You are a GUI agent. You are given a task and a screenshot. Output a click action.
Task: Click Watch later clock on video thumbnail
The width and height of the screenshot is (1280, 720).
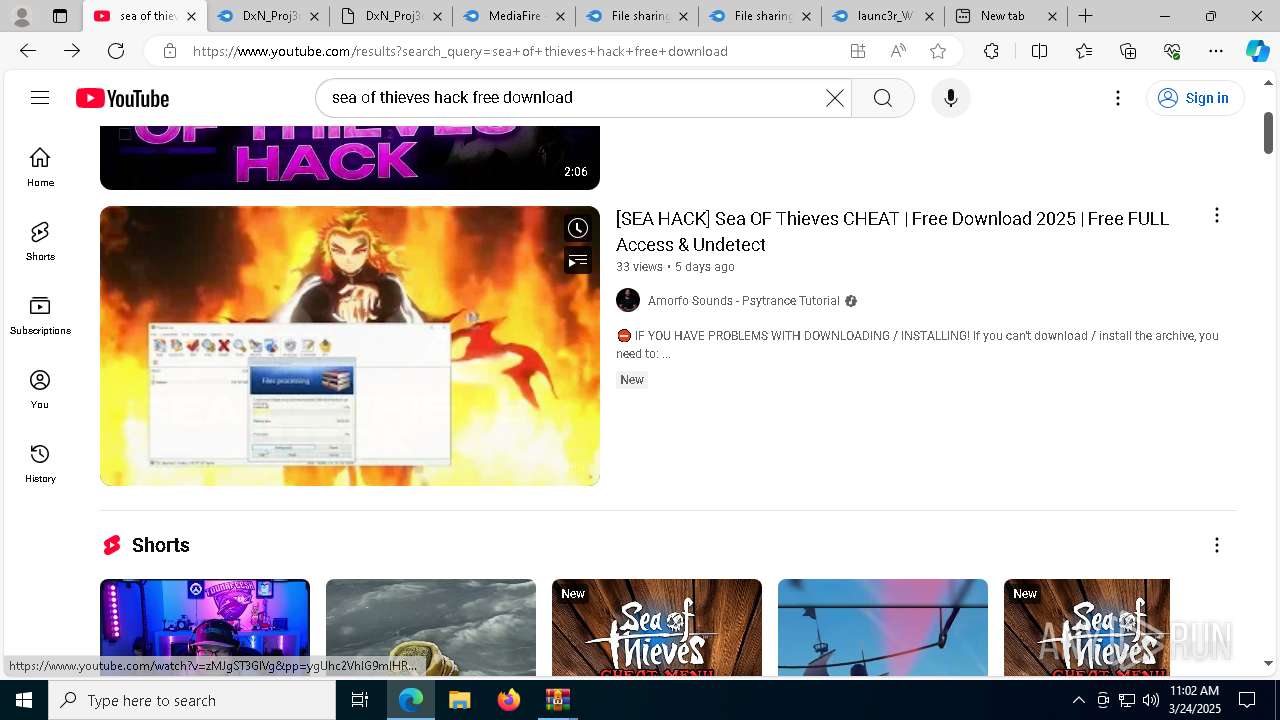[578, 228]
